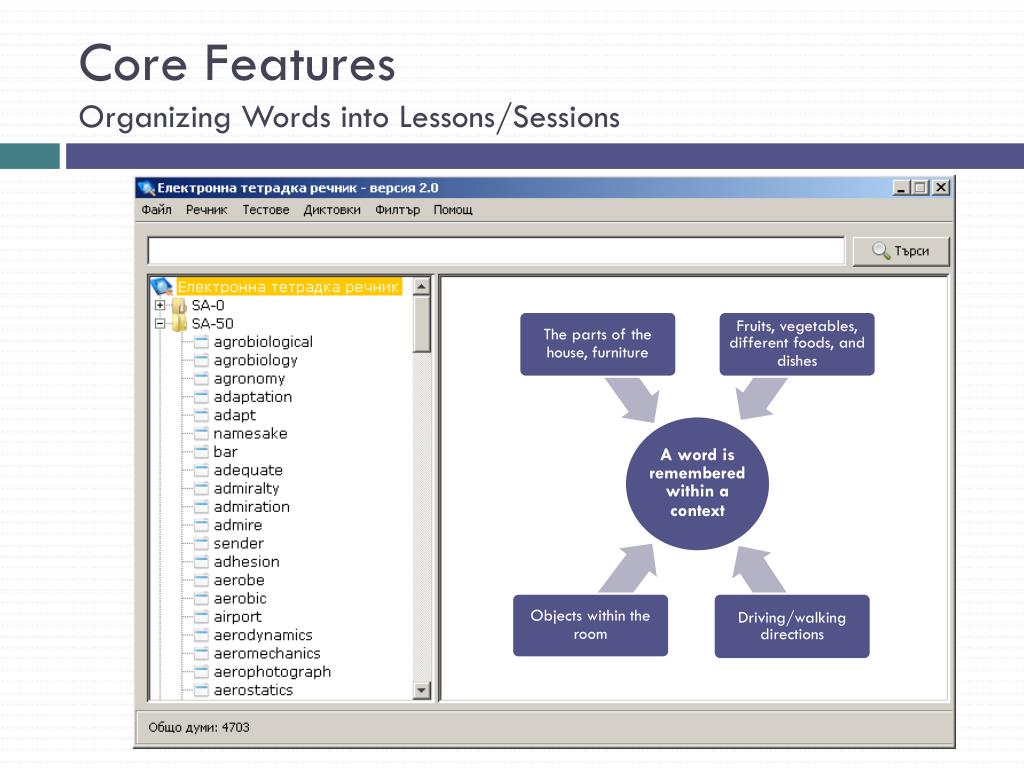Click the aeromechanics entry icon
This screenshot has width=1024, height=768.
click(x=202, y=652)
